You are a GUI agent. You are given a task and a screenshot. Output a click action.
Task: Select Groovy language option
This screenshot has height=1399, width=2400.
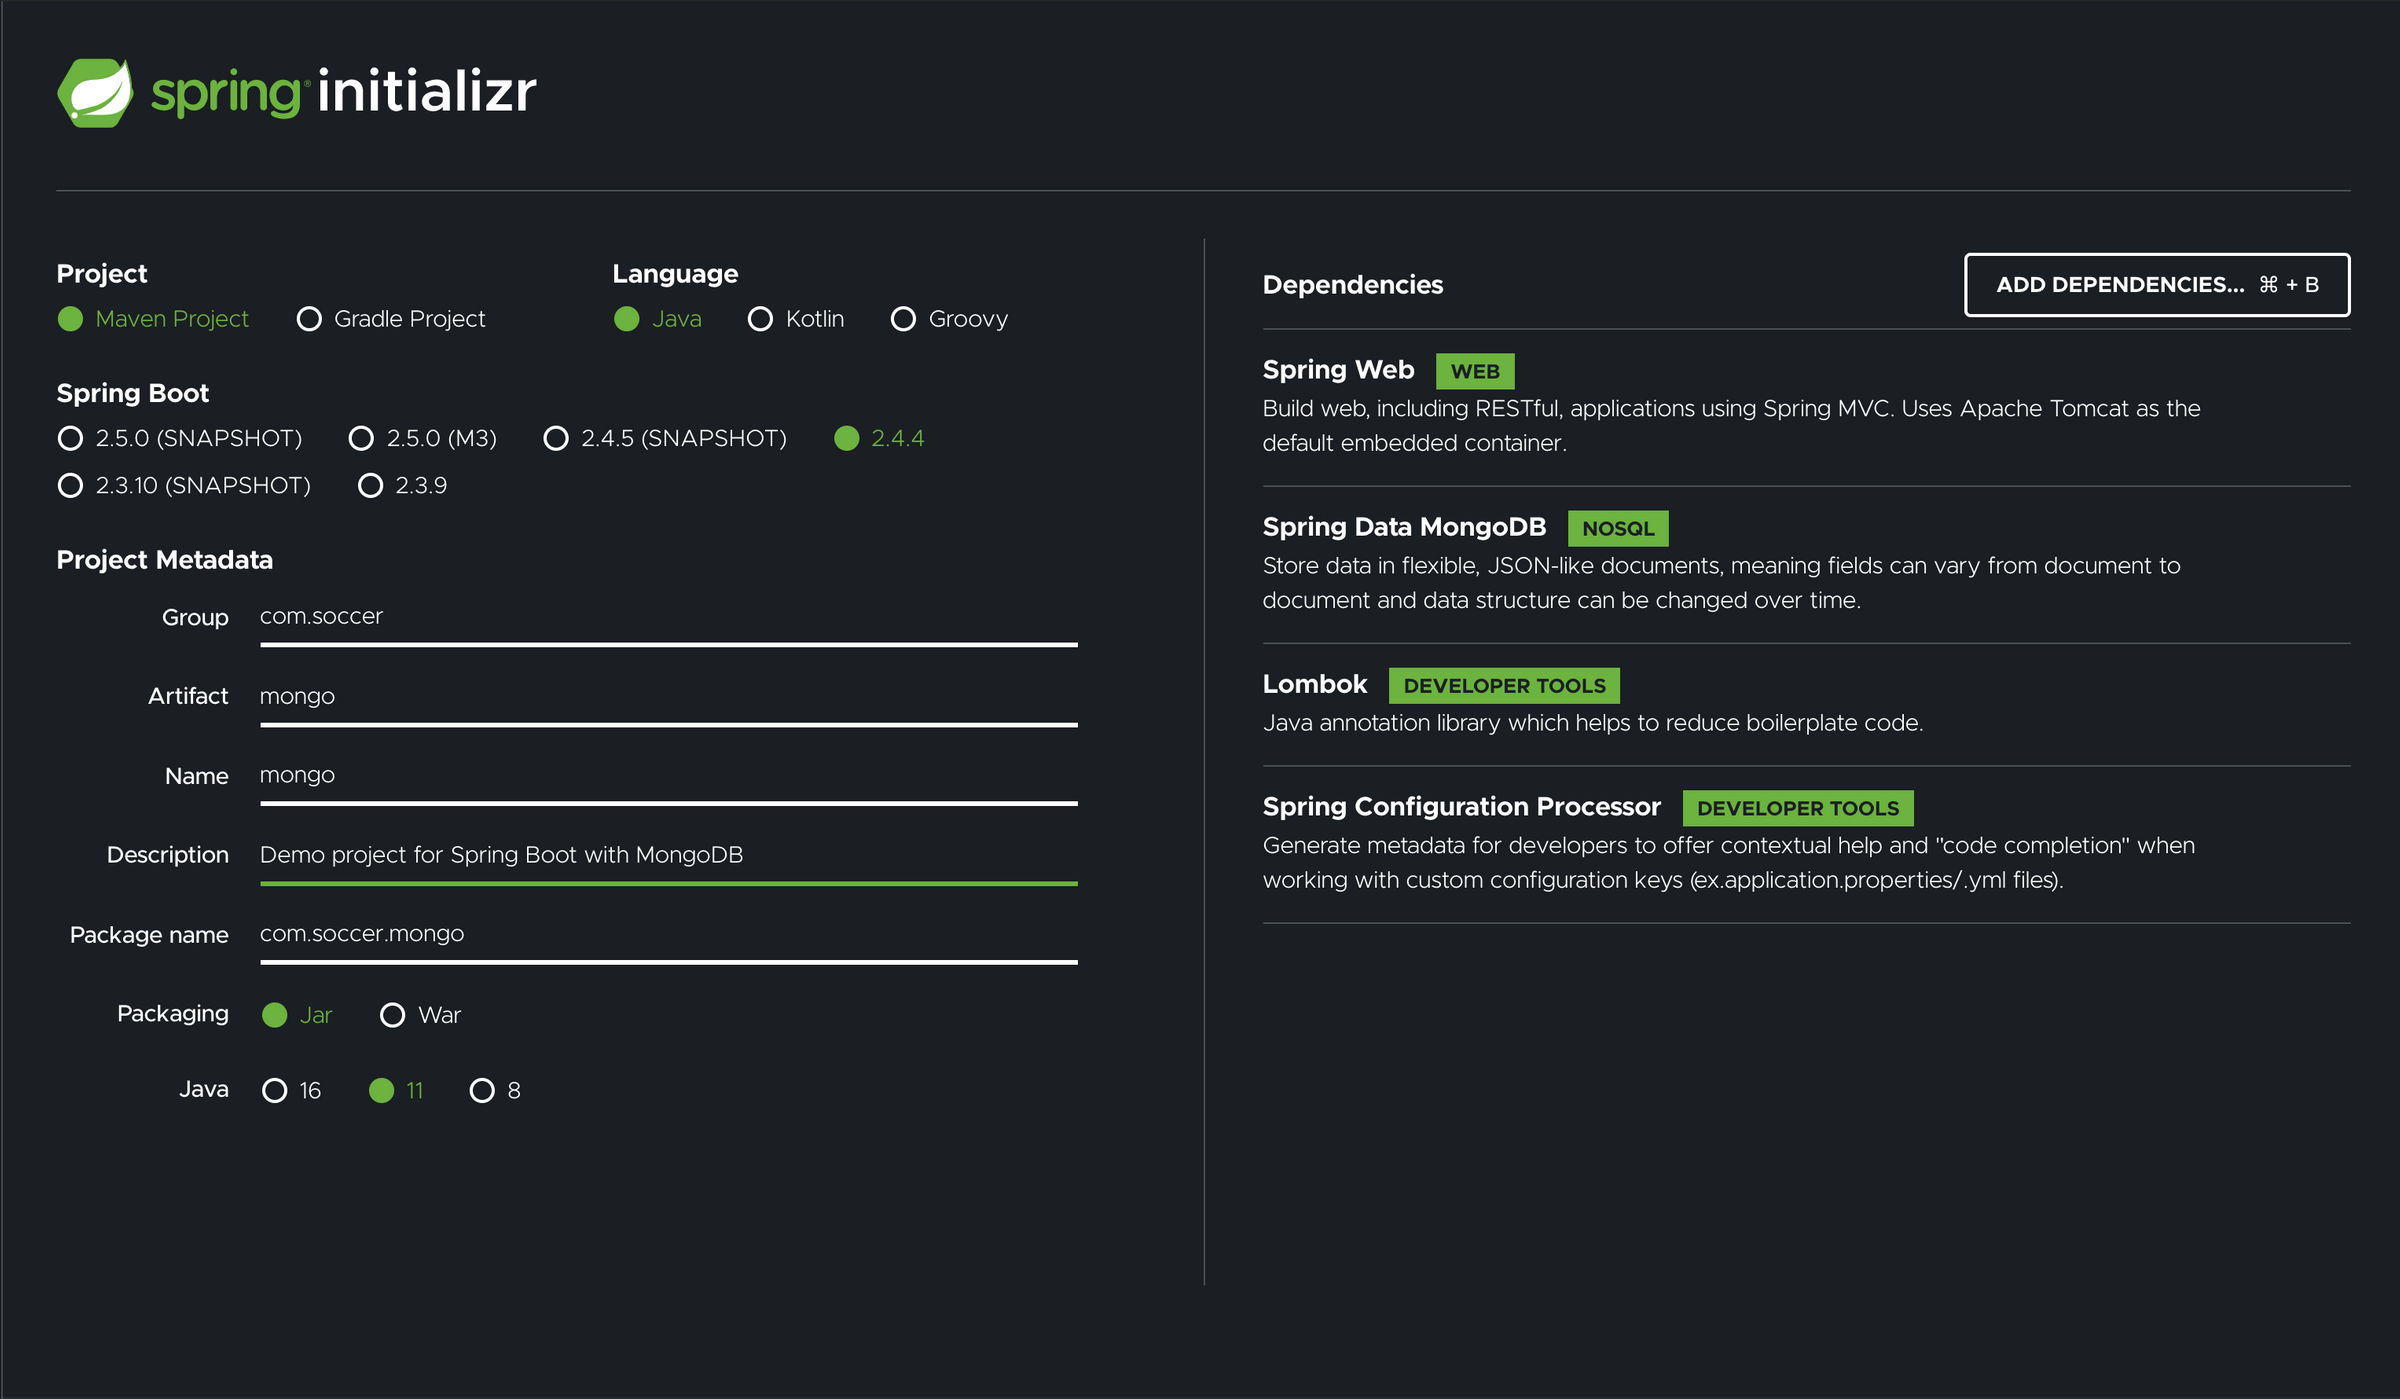pos(899,318)
